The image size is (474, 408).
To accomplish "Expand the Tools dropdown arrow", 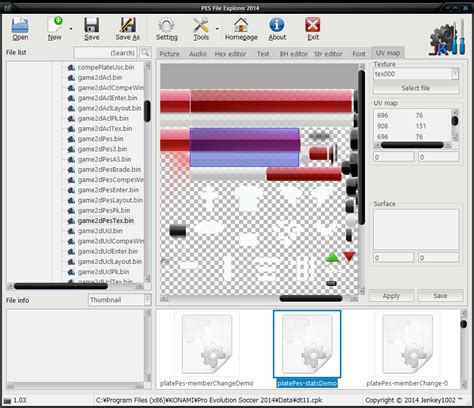I will (217, 29).
